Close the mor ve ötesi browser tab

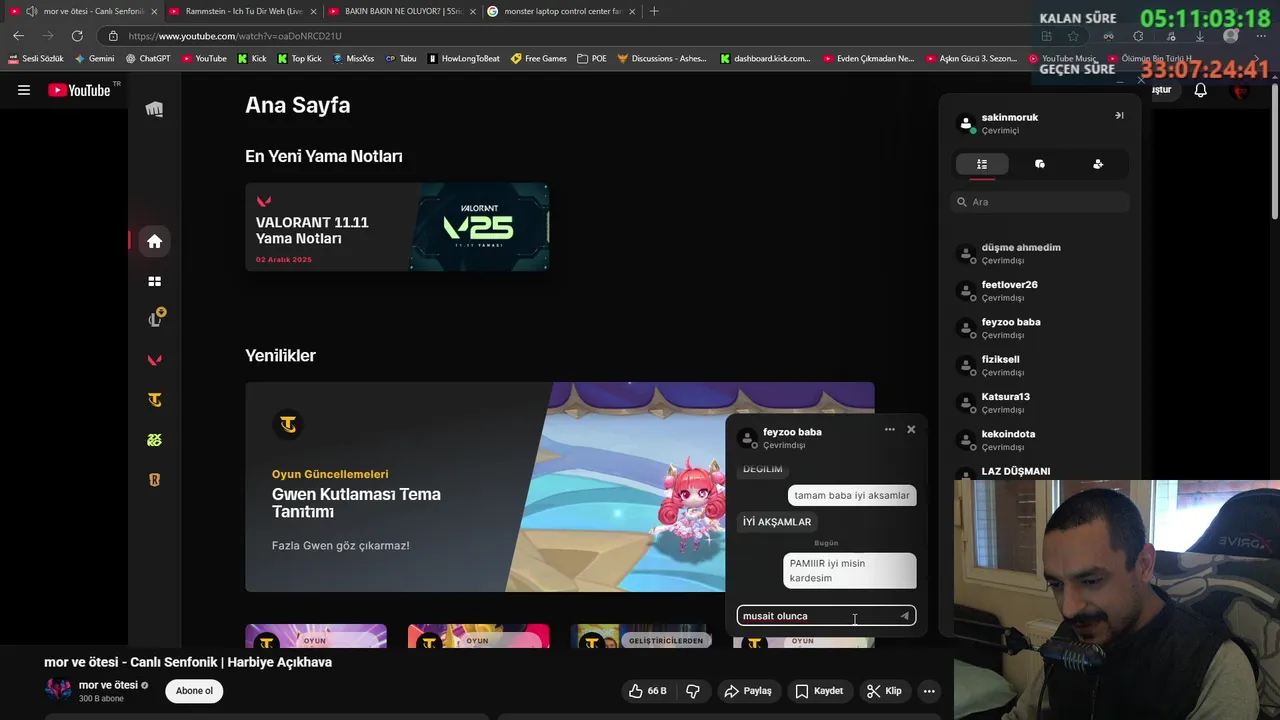coord(154,11)
